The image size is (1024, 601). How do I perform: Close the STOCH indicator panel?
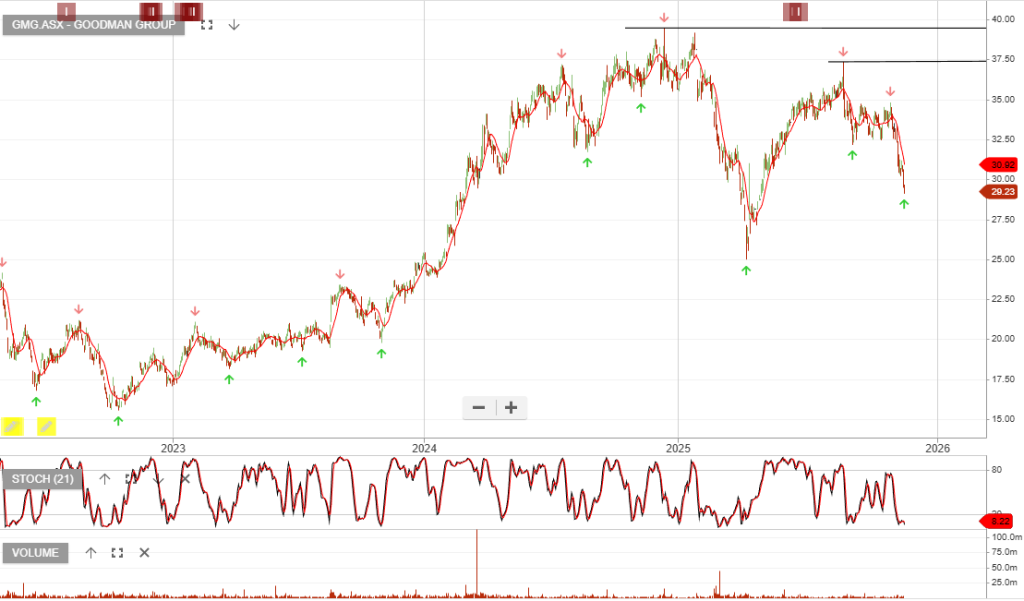(185, 479)
